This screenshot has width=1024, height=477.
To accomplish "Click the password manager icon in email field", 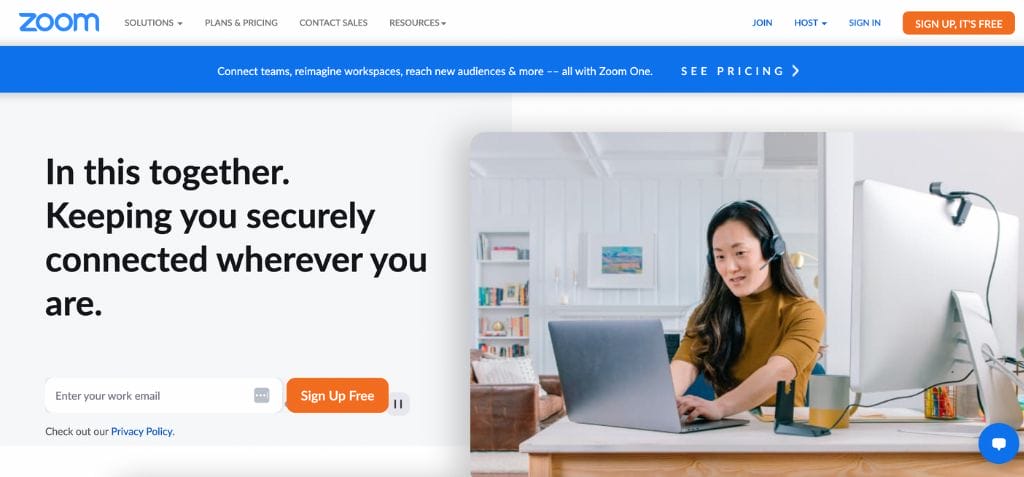I will click(261, 395).
